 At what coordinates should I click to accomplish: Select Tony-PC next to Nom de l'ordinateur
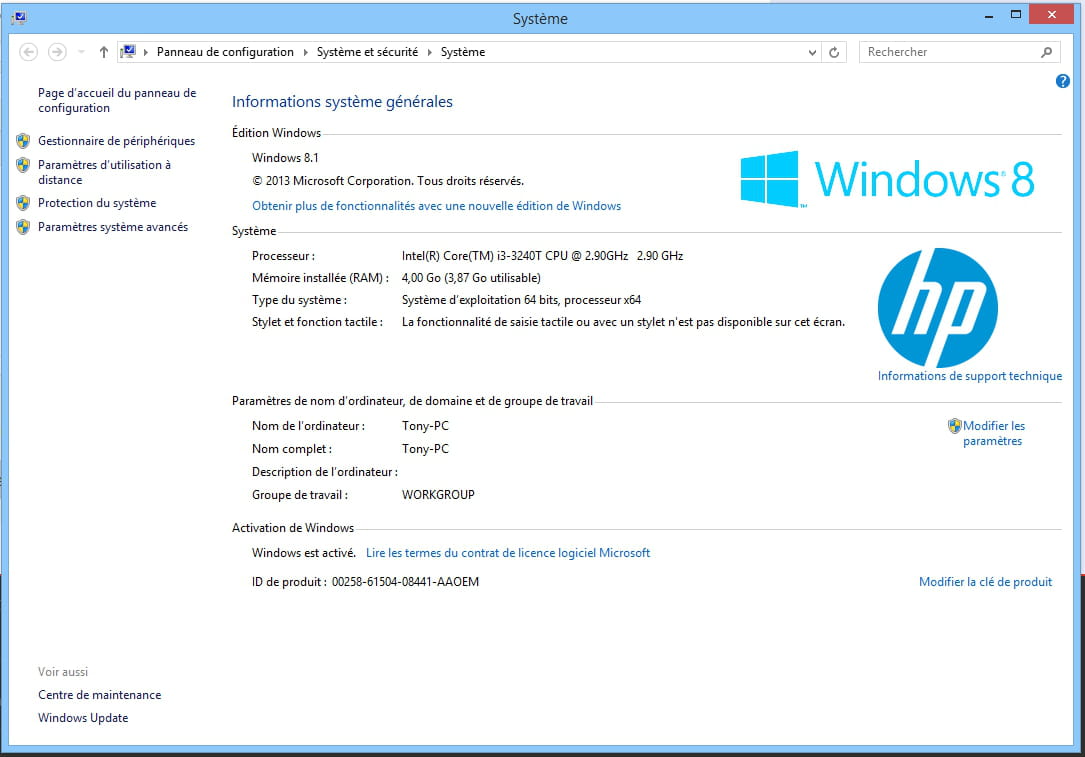(x=425, y=426)
